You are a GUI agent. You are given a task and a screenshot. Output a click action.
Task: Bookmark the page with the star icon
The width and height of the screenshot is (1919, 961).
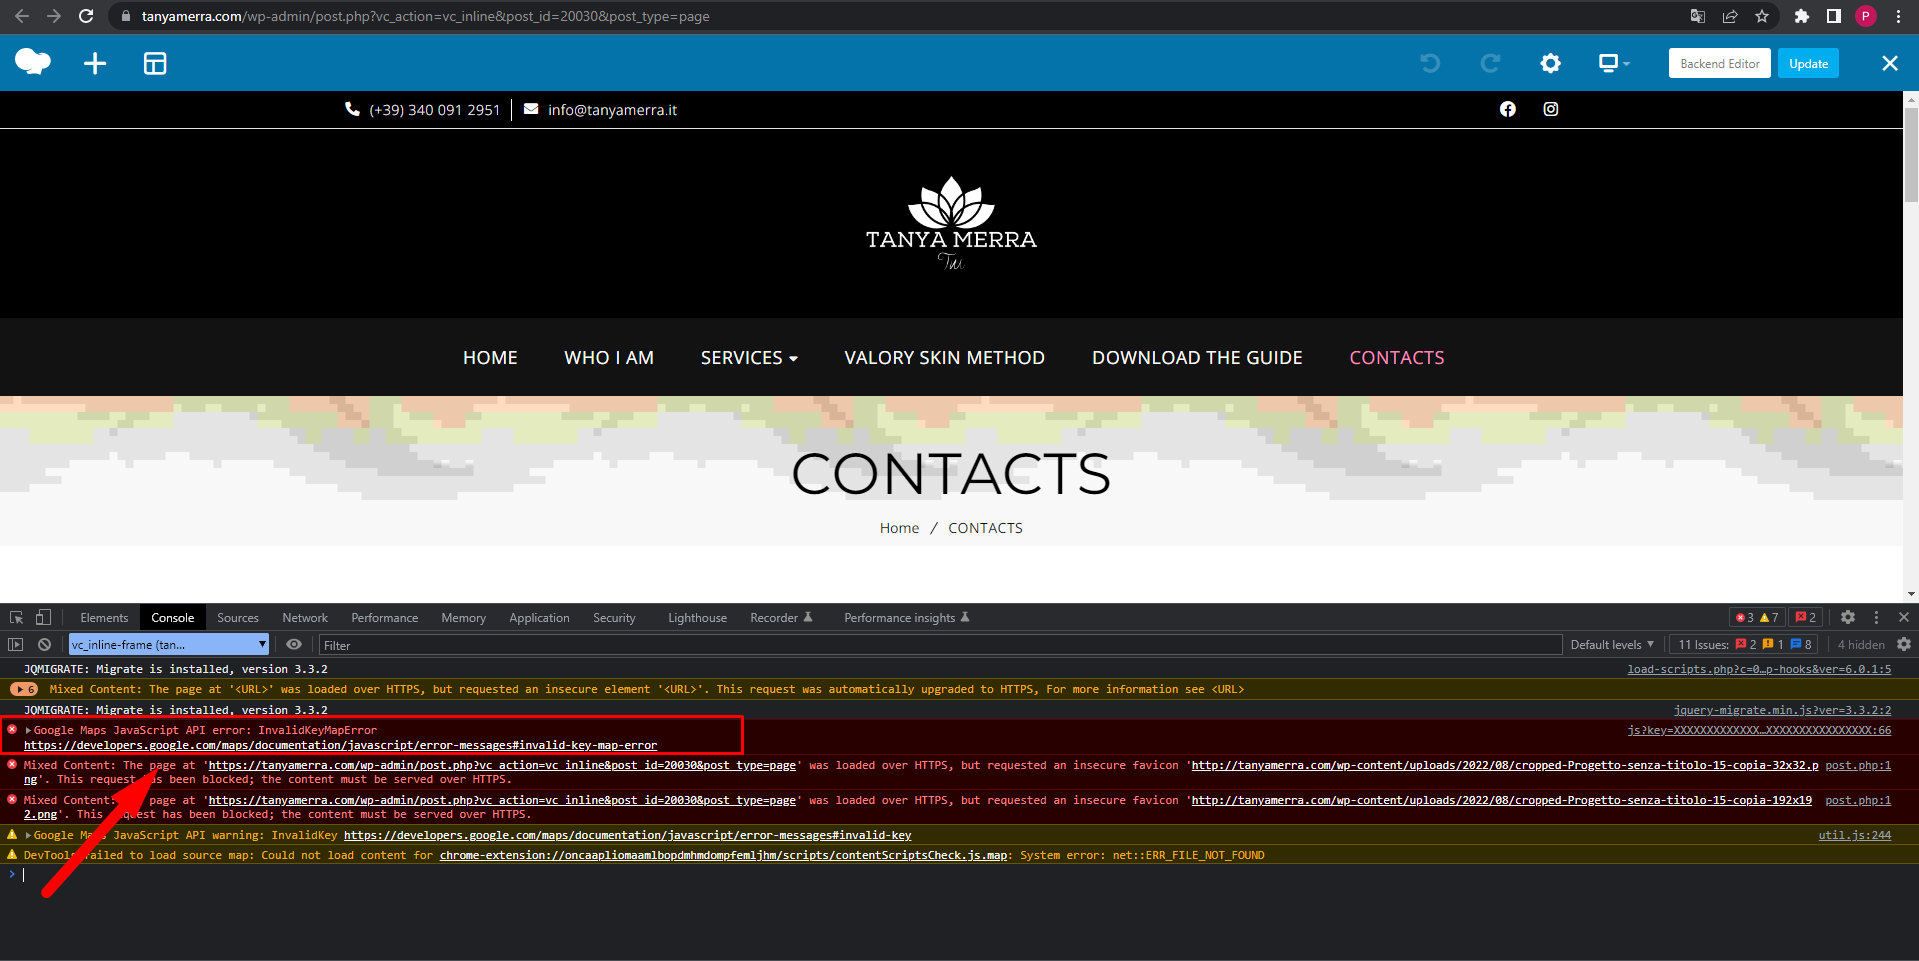pos(1762,16)
